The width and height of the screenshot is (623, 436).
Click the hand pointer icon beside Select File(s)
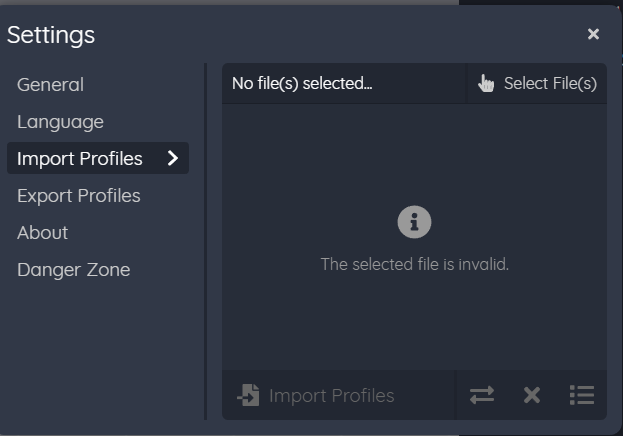[486, 83]
